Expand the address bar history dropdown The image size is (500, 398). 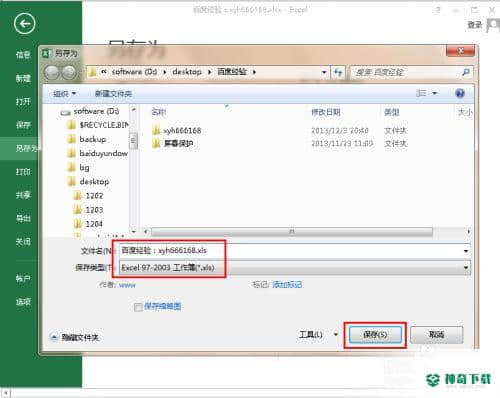click(x=324, y=72)
